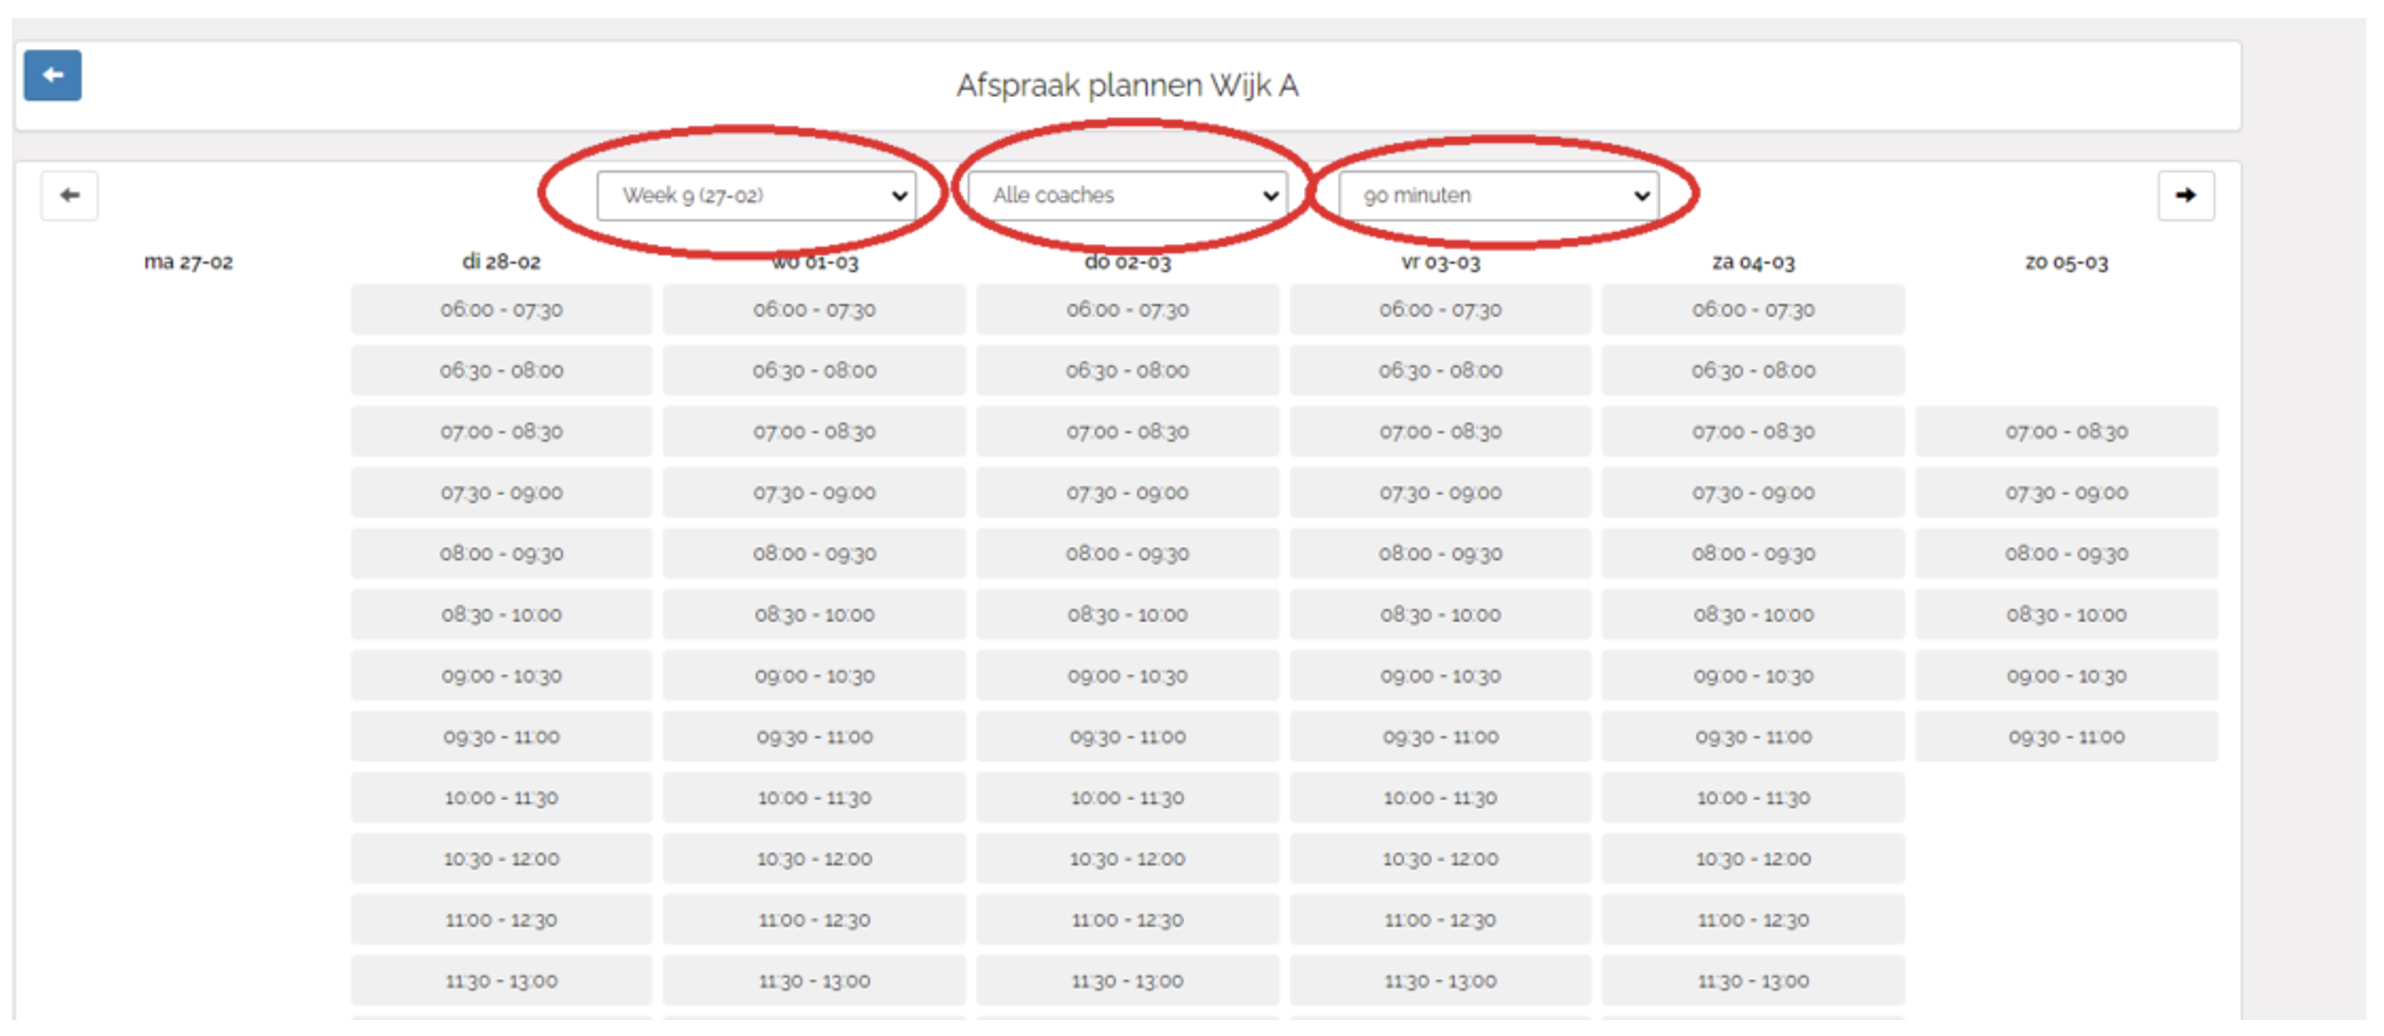
Task: Select Tuesday 28-02 slot 11:30 - 13:00
Action: click(x=501, y=981)
